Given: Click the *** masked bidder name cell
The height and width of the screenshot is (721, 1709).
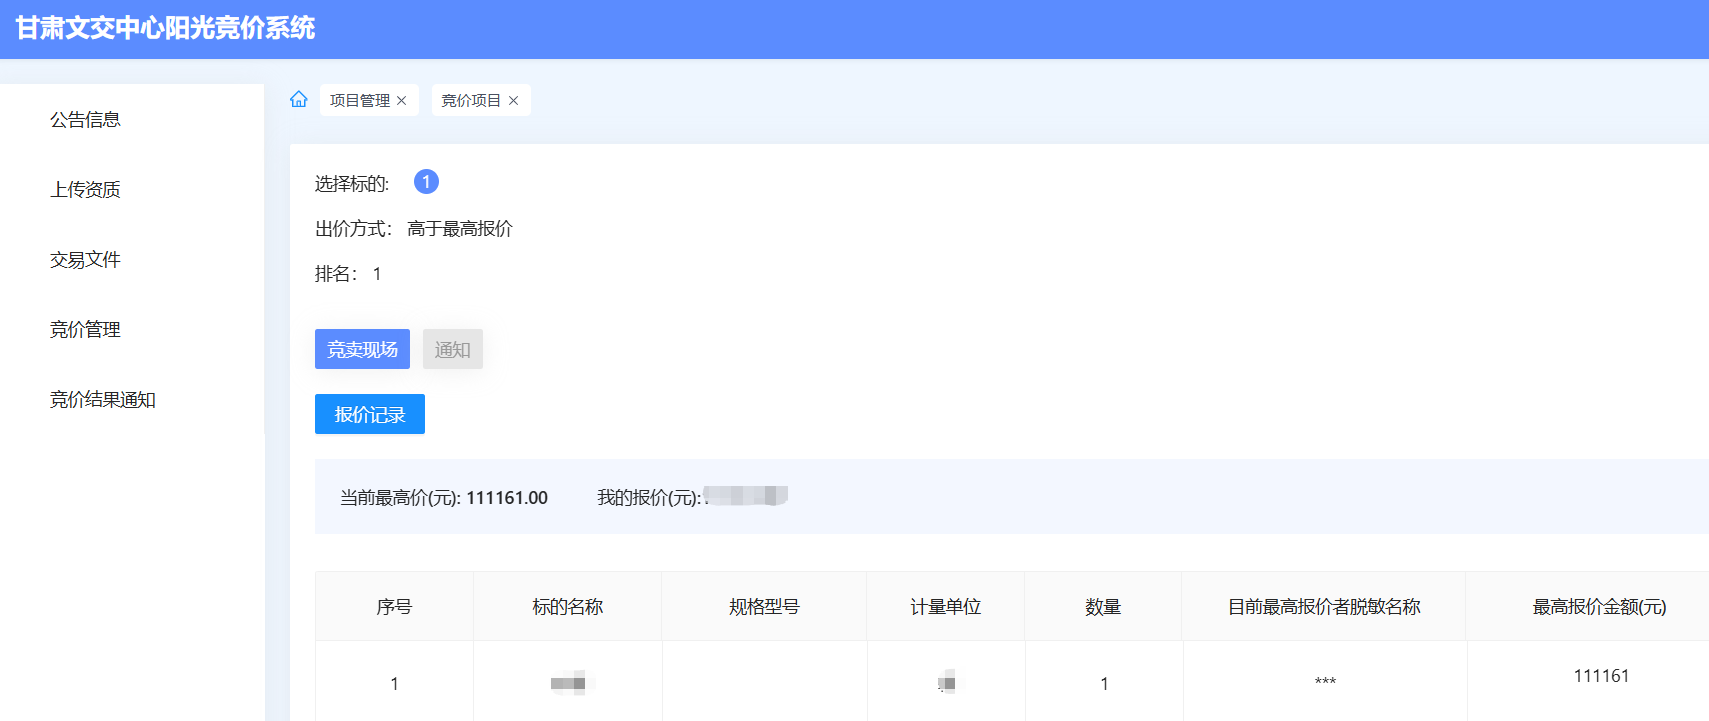Looking at the screenshot, I should 1325,682.
